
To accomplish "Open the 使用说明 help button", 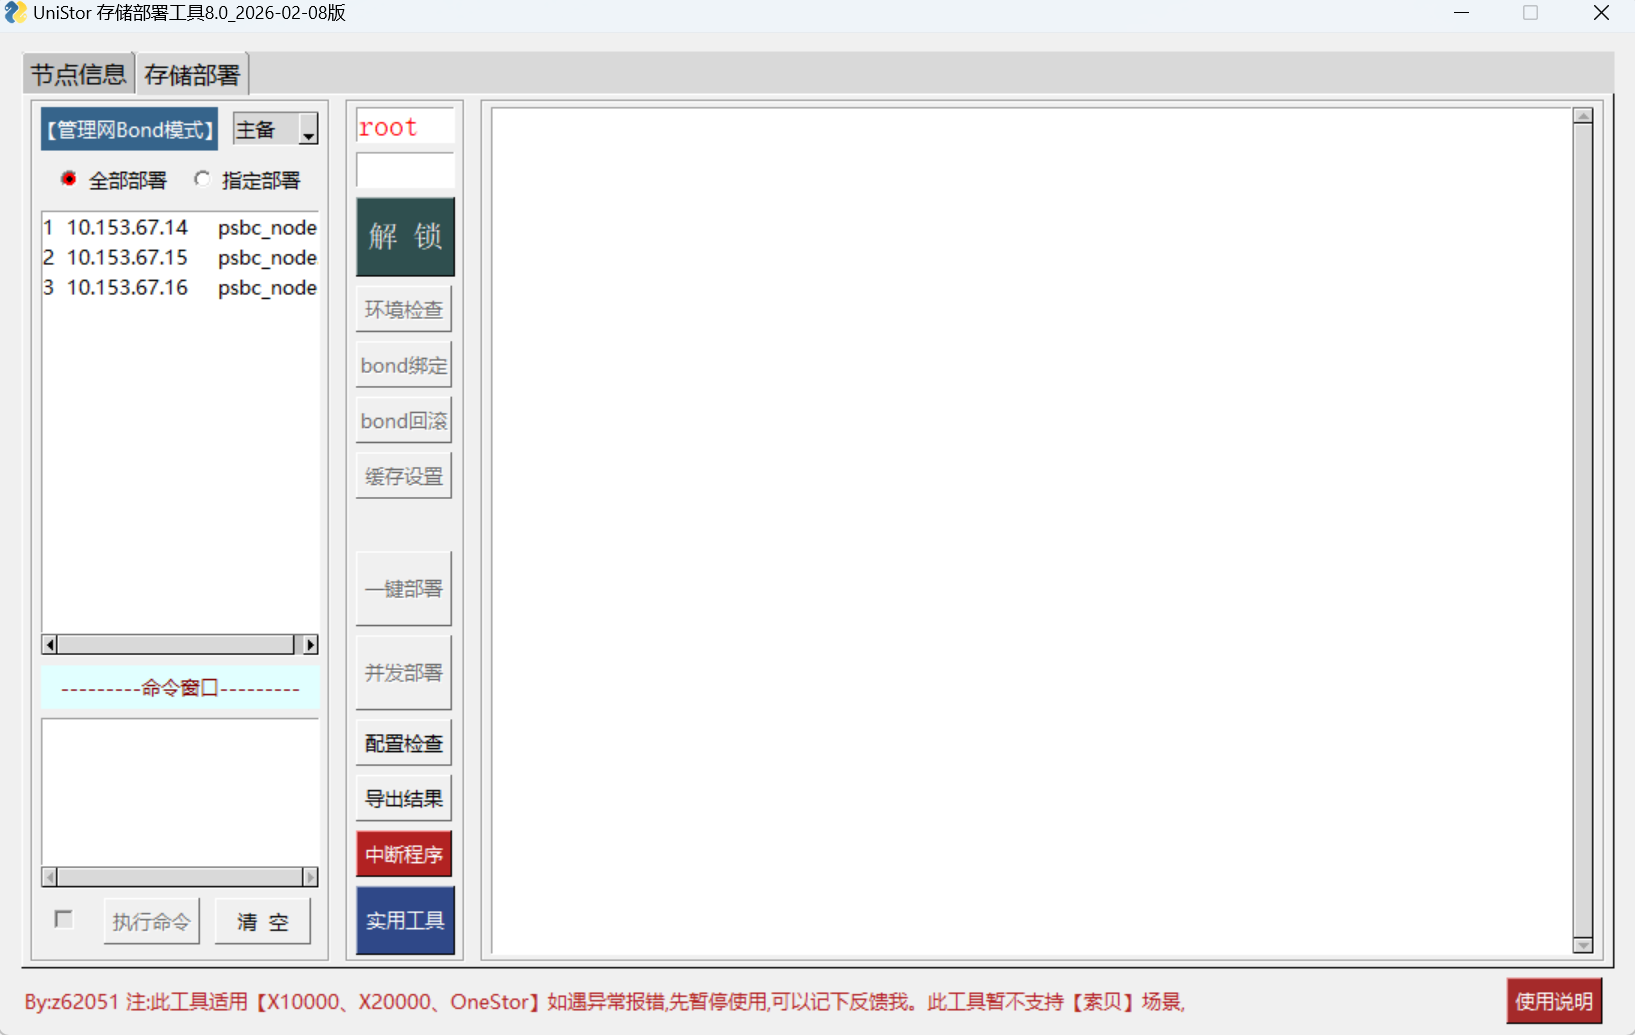I will point(1553,1001).
